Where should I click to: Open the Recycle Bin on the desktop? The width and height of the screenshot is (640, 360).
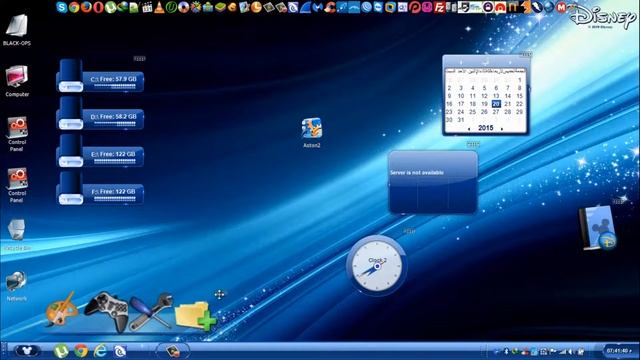pos(17,234)
